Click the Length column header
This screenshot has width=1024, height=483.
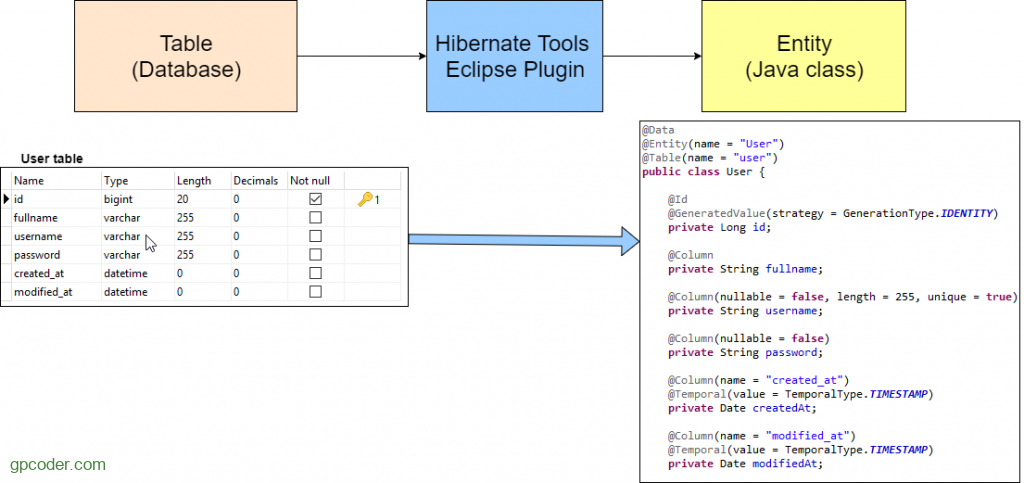194,181
